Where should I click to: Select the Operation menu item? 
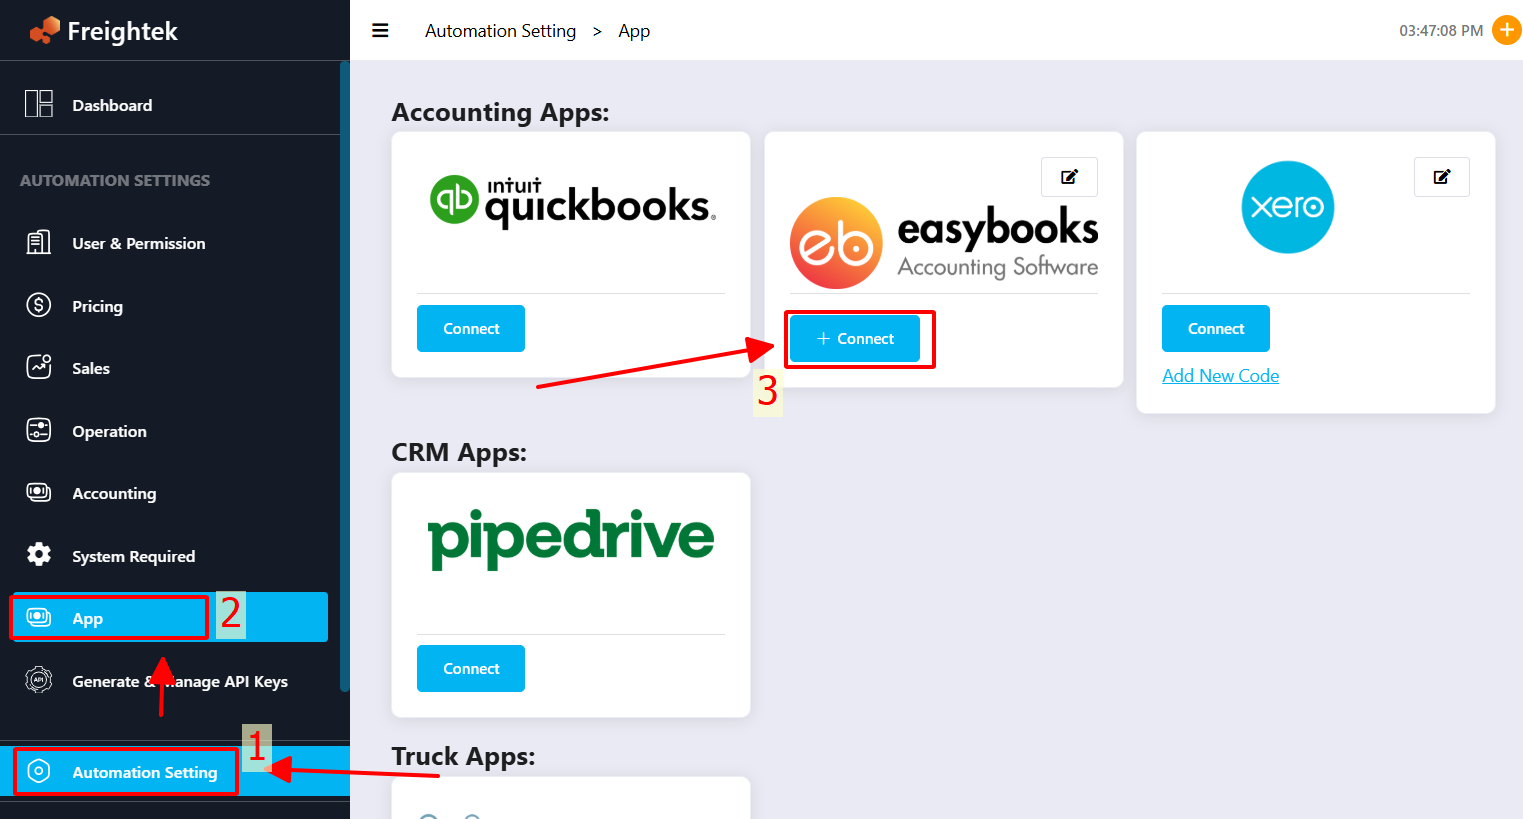(170, 431)
